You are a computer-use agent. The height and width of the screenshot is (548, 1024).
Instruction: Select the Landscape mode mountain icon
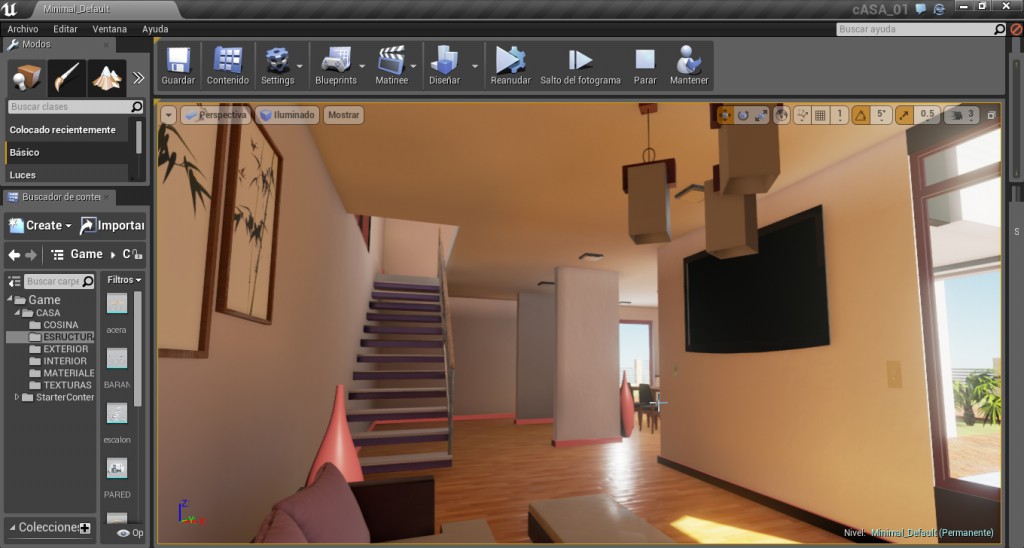click(106, 78)
